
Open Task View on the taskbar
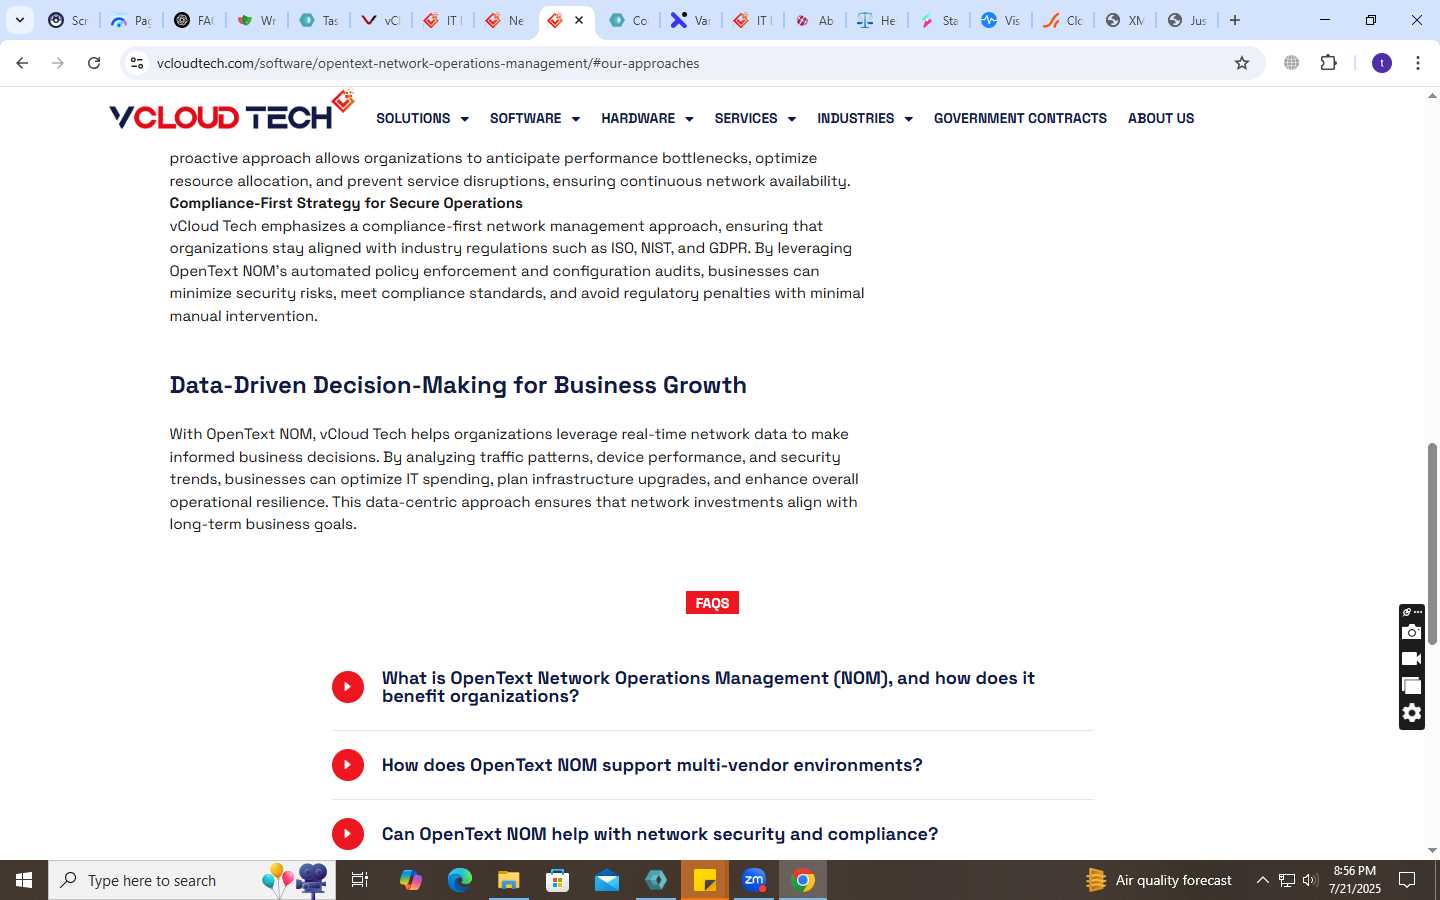[360, 880]
